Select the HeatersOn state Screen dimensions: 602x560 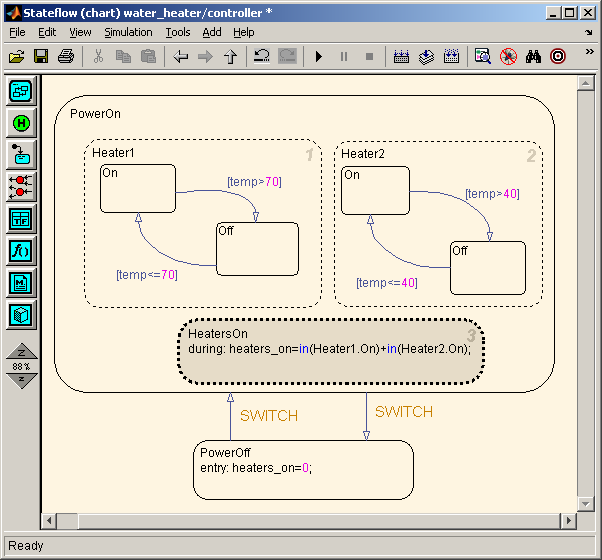pyautogui.click(x=331, y=351)
